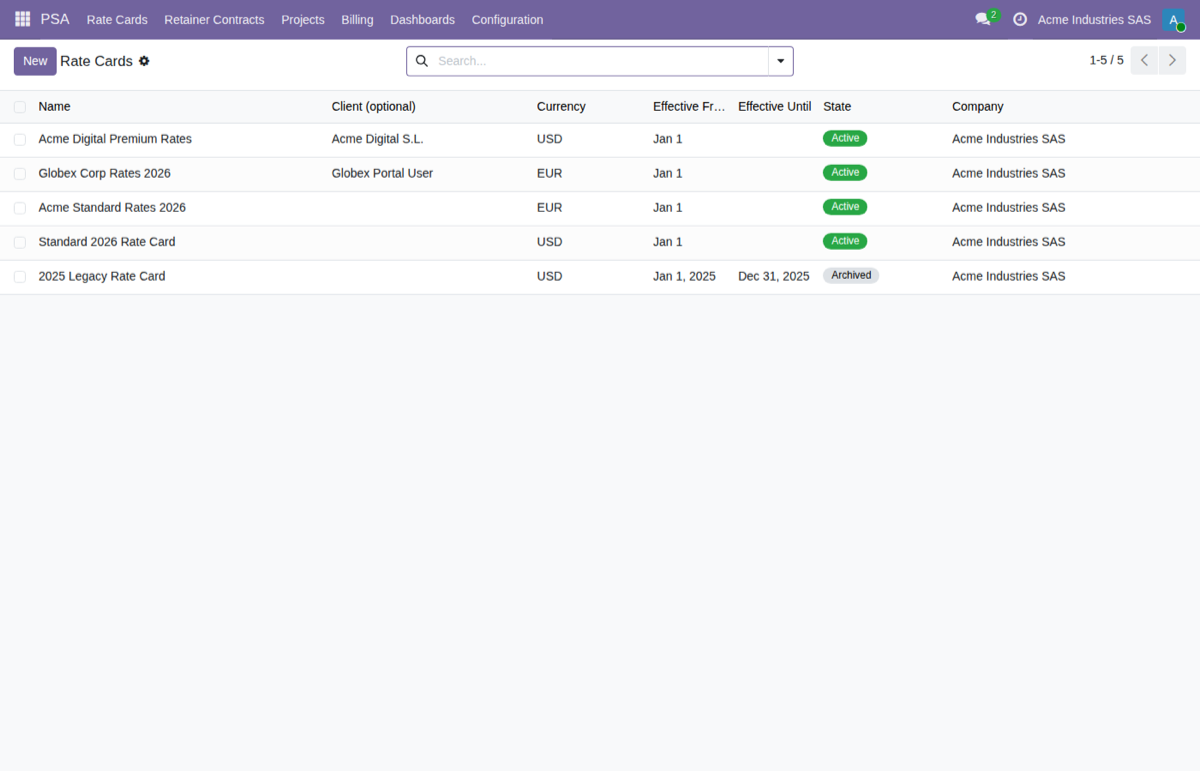Click the search magnifier icon
Screen dimensions: 1200x771
[x=422, y=61]
